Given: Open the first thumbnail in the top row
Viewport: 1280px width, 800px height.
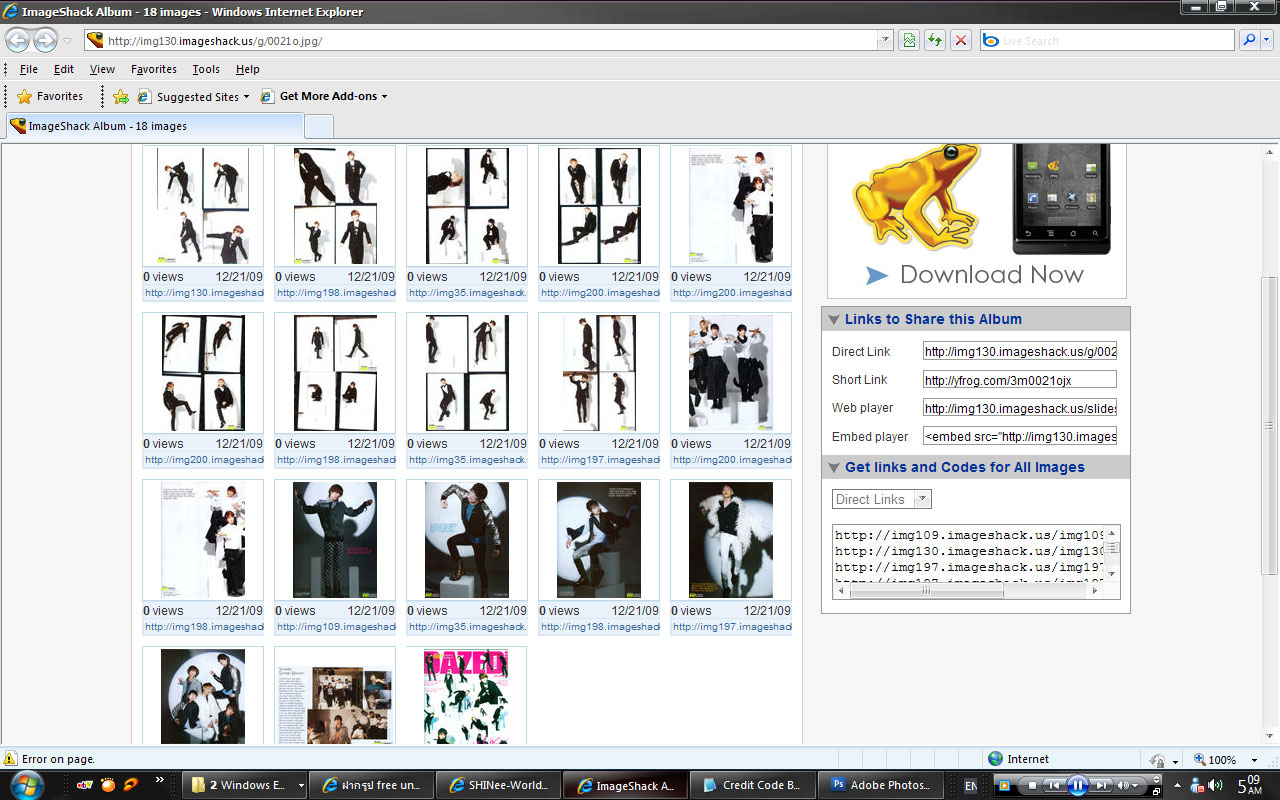Looking at the screenshot, I should coord(203,206).
